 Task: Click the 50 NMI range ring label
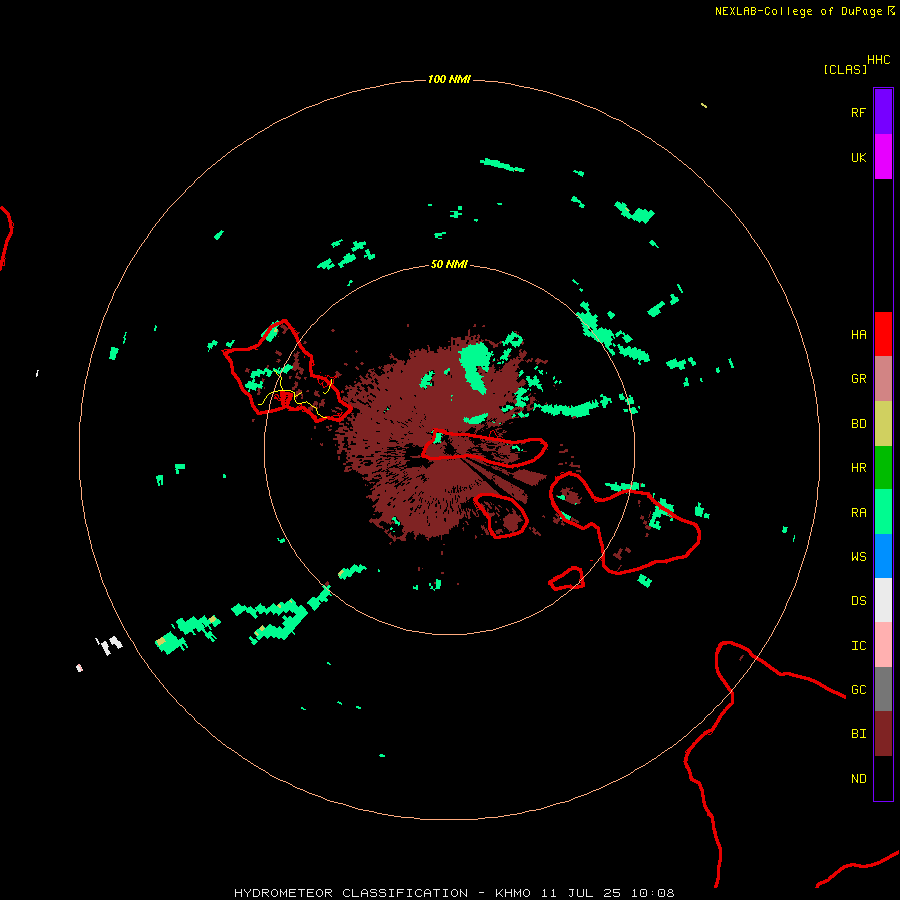(449, 264)
